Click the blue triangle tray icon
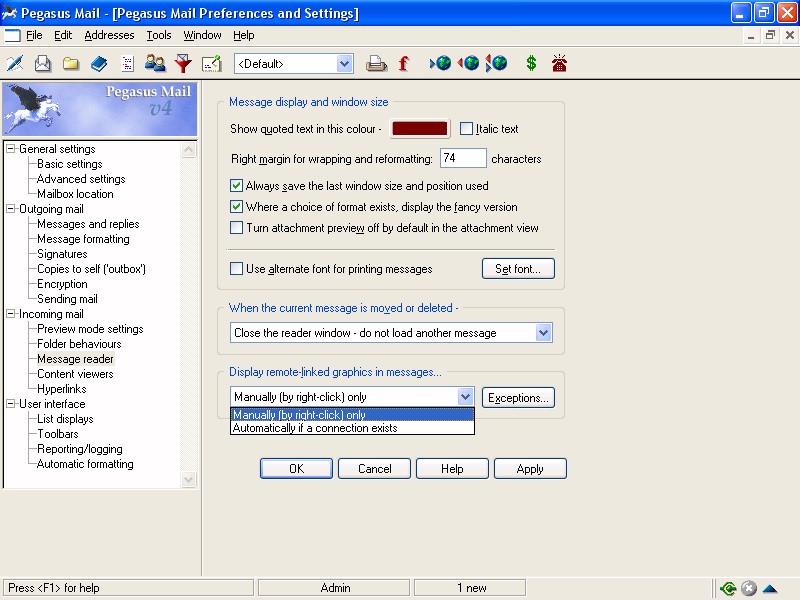800x600 pixels. 770,589
